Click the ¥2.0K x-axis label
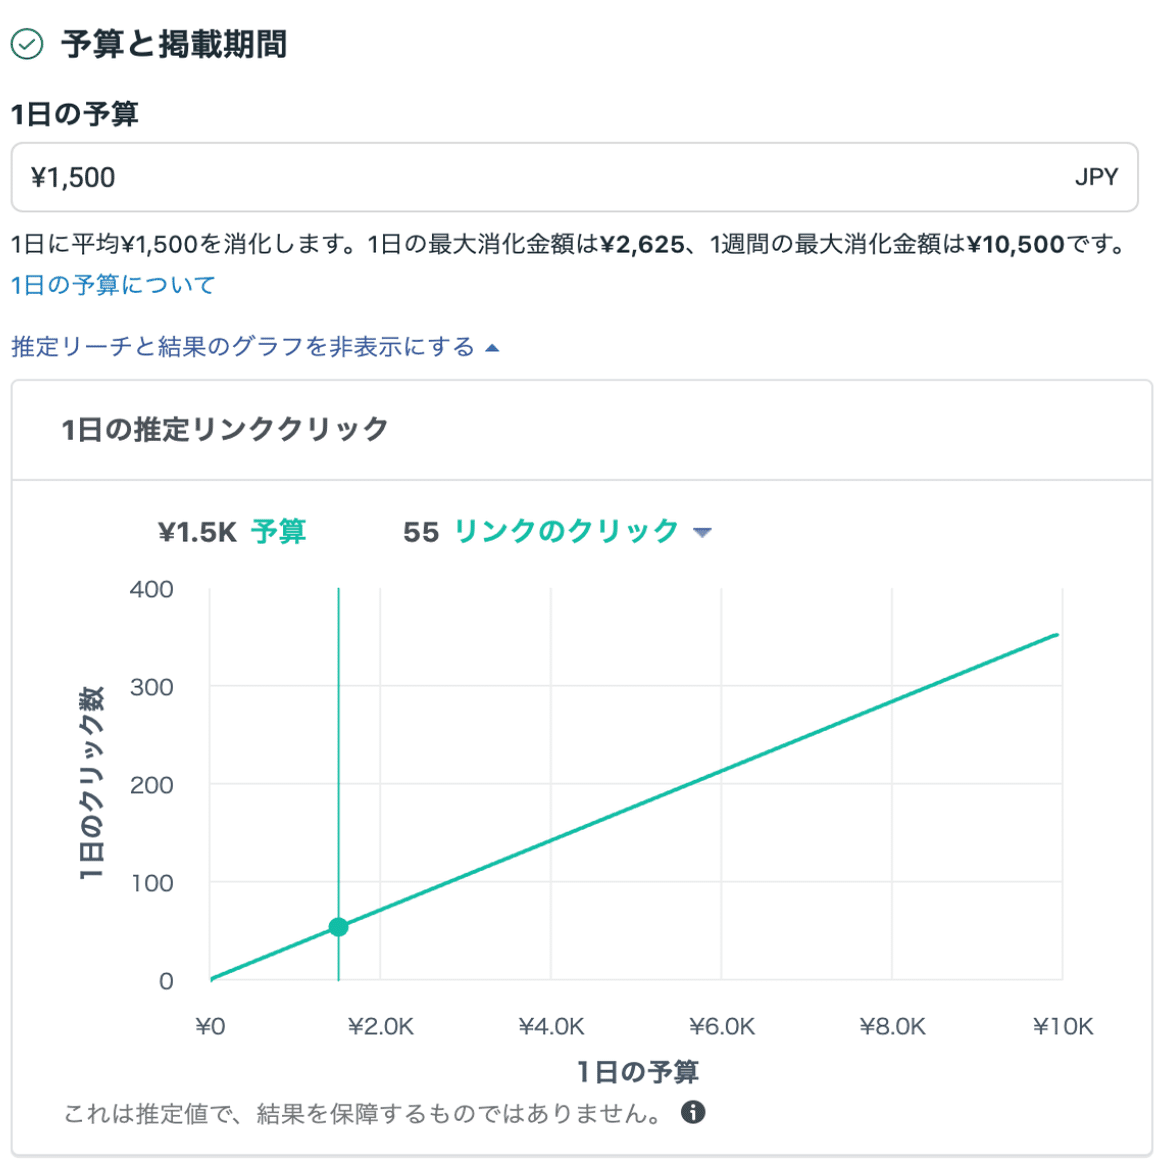This screenshot has height=1162, width=1162. [380, 1027]
